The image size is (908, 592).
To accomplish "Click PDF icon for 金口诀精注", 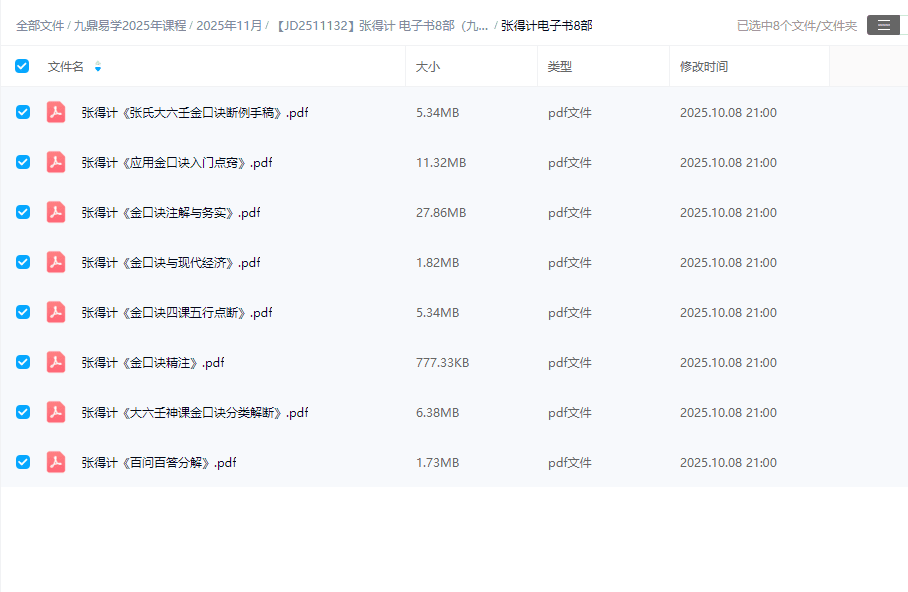I will [56, 362].
